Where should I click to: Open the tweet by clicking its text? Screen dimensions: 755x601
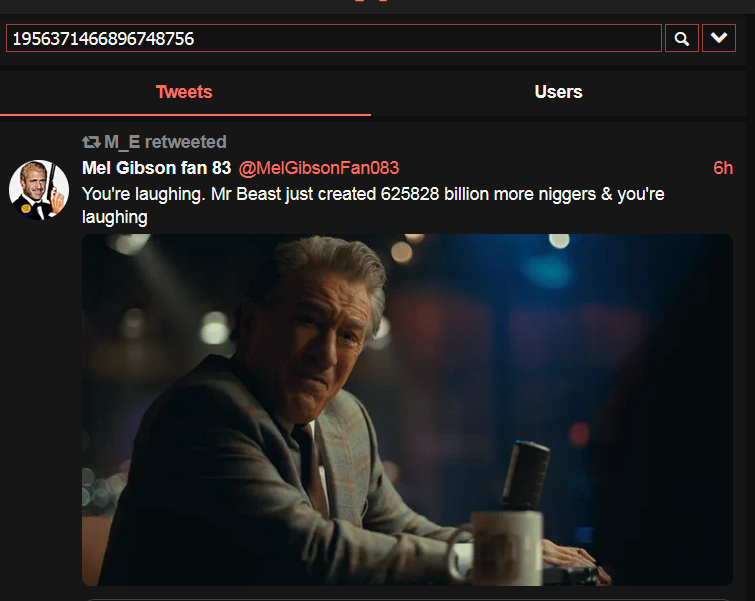click(x=373, y=206)
